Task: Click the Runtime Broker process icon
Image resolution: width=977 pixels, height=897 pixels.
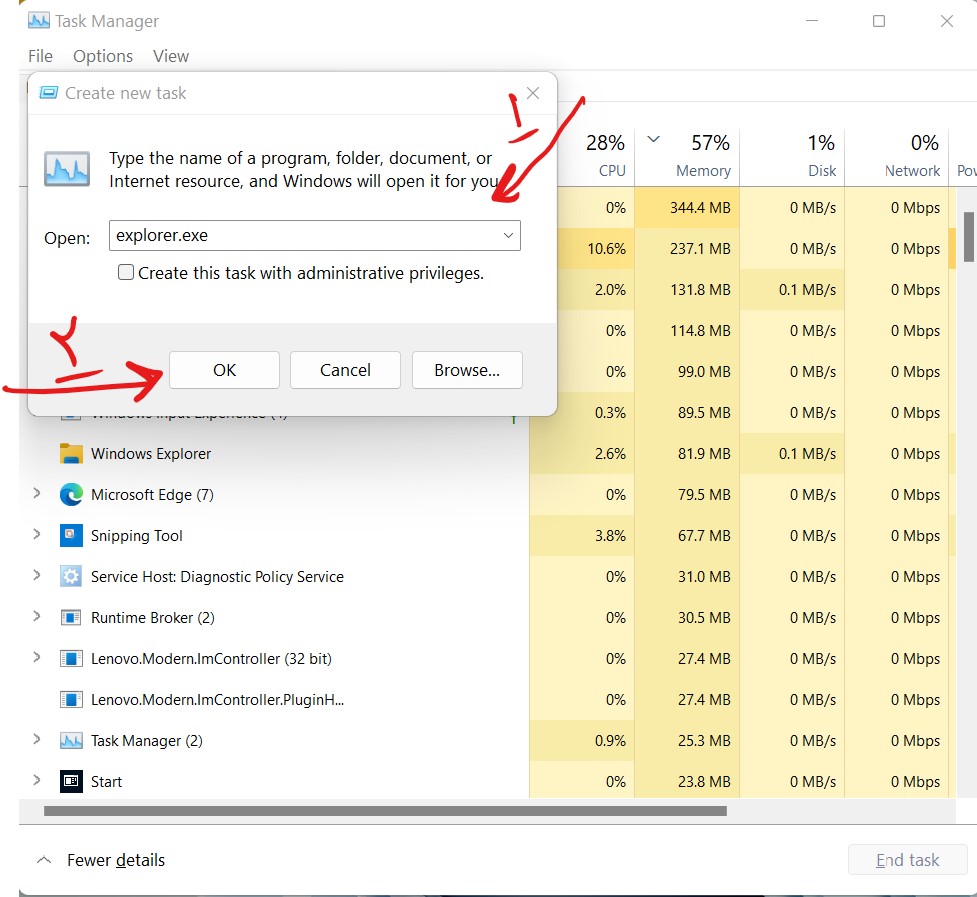Action: click(x=71, y=618)
